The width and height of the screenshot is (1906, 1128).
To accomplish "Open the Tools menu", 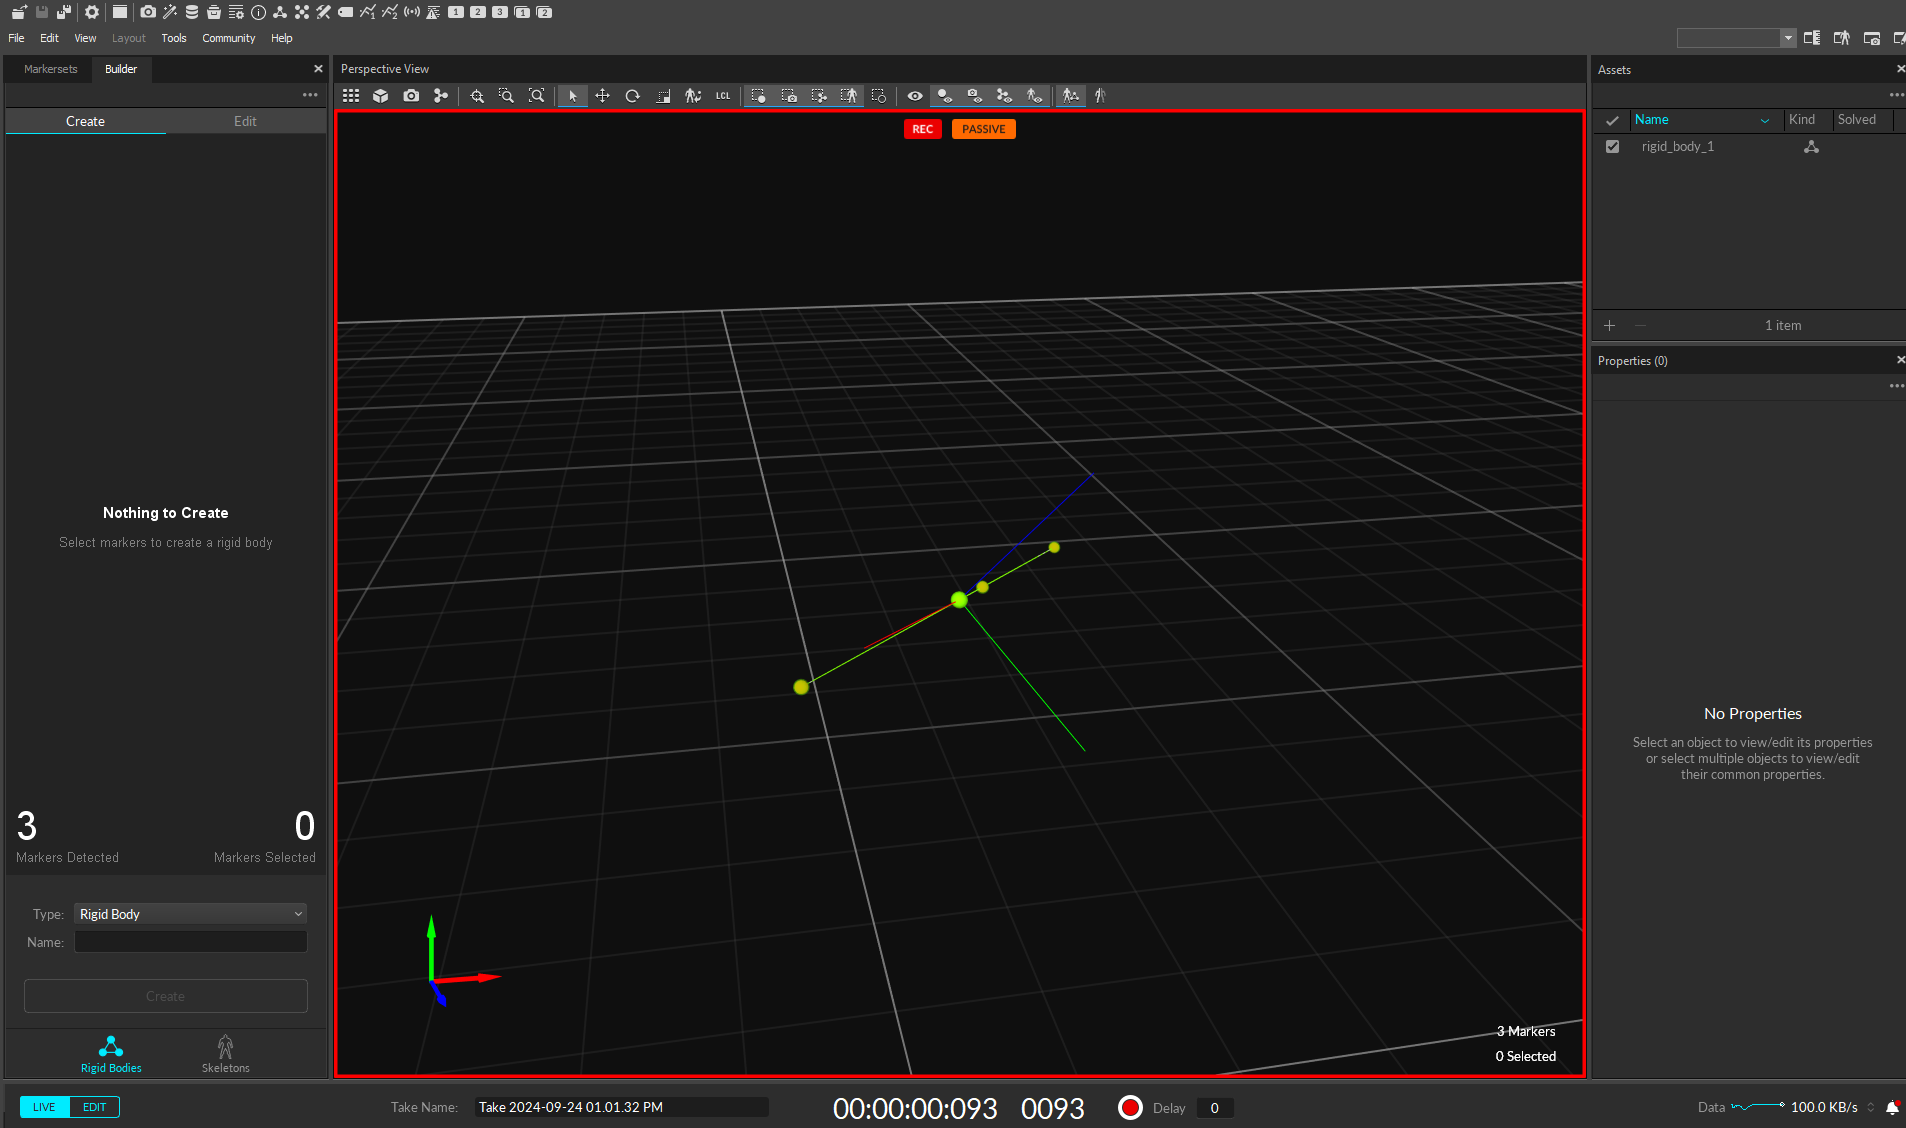I will (174, 38).
